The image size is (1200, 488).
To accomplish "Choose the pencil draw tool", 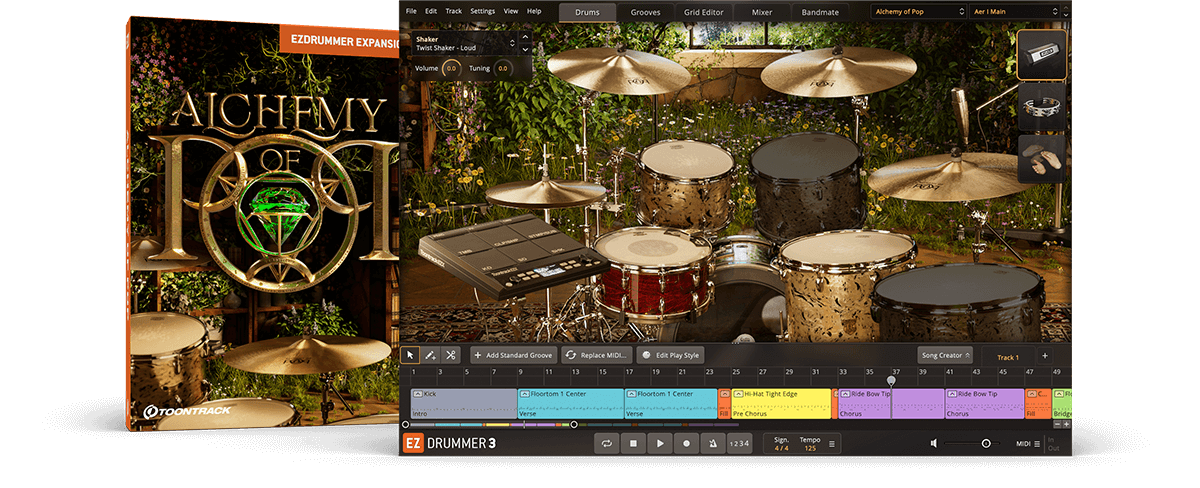I will 430,355.
